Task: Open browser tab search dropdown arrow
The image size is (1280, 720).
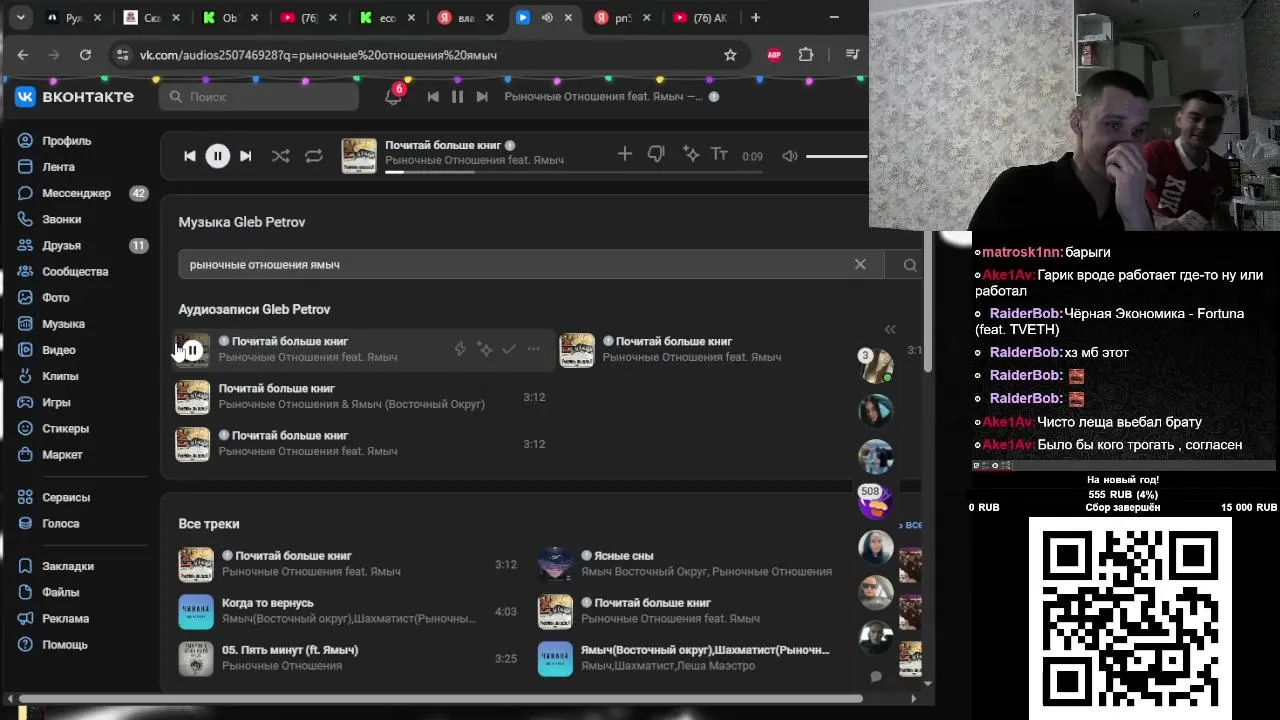Action: pyautogui.click(x=21, y=17)
